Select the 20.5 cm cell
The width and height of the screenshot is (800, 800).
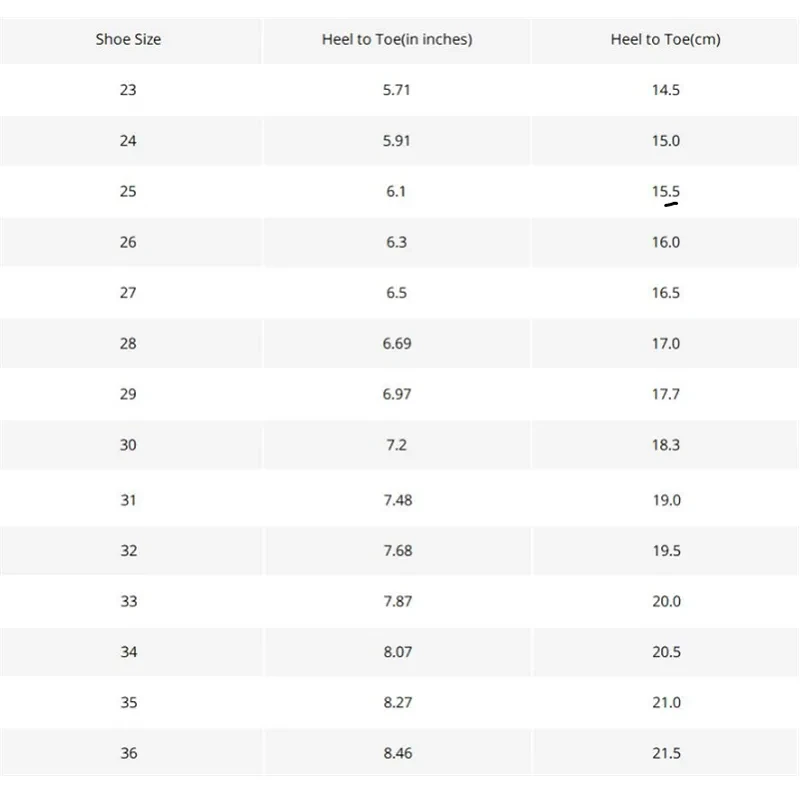pyautogui.click(x=666, y=652)
